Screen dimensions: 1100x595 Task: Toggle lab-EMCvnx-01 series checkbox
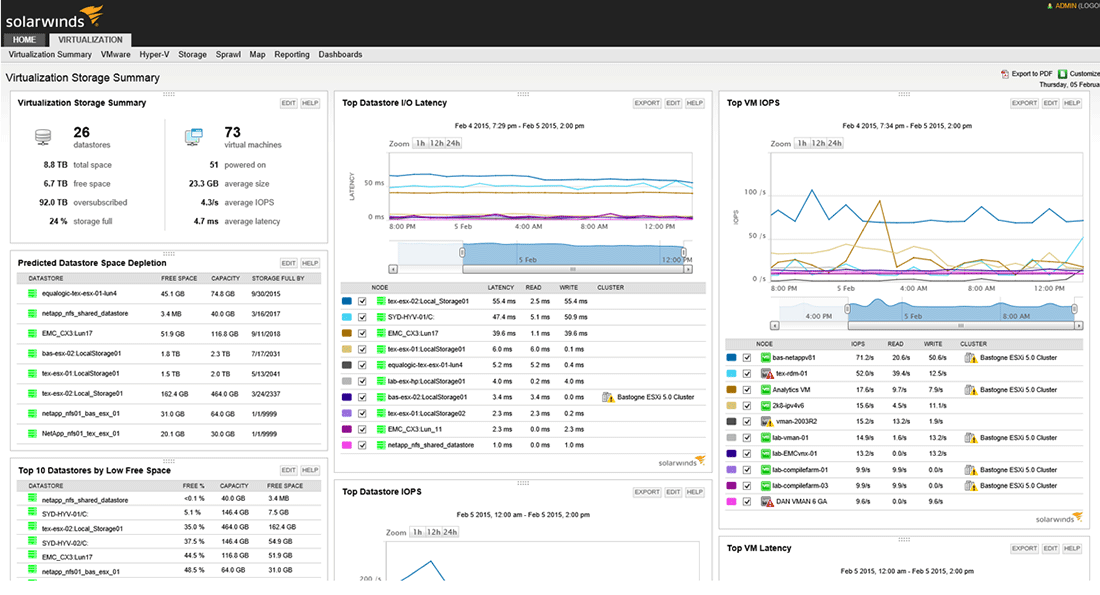pos(747,453)
